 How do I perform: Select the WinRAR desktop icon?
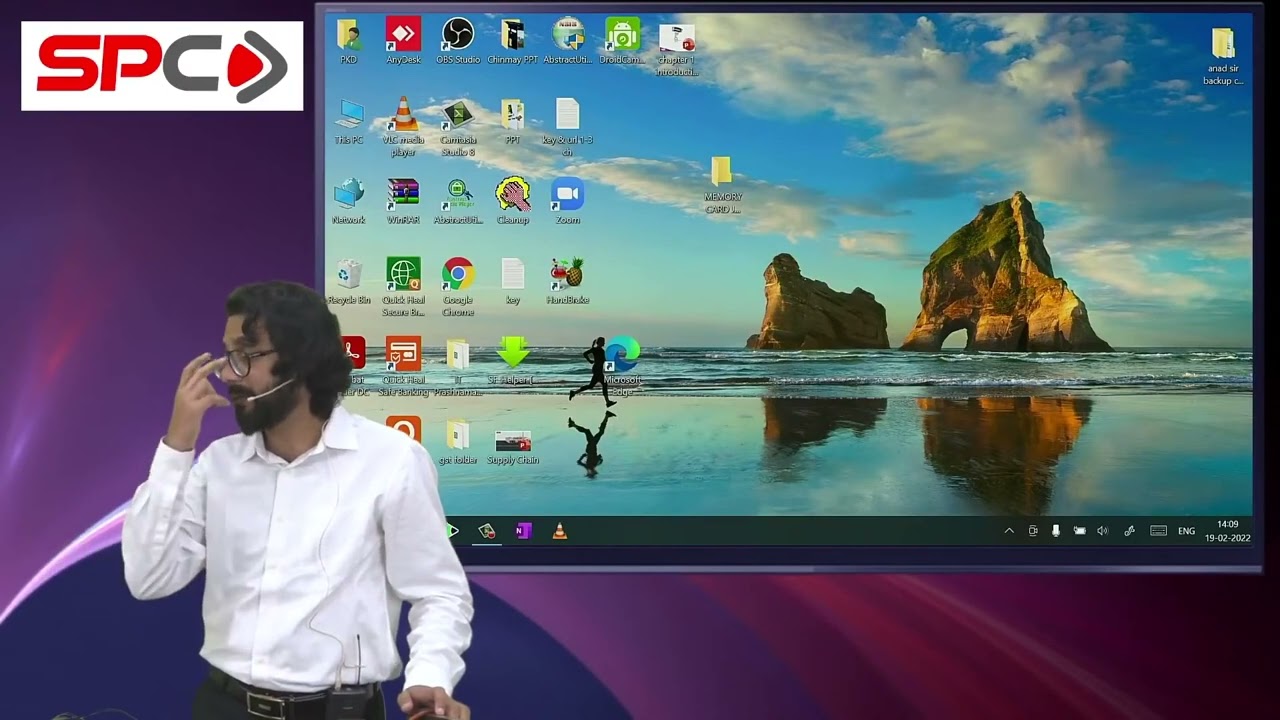pos(404,201)
